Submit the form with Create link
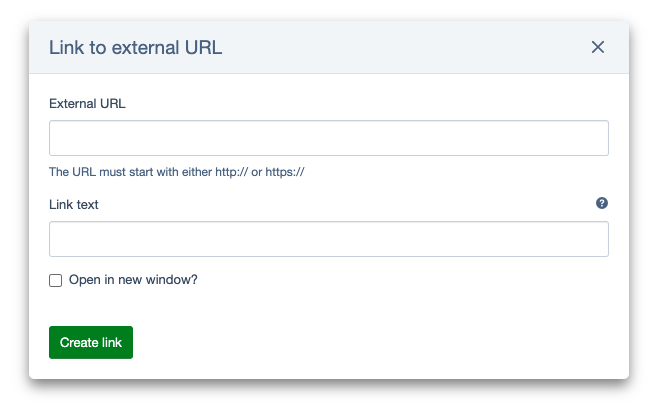 (x=91, y=342)
